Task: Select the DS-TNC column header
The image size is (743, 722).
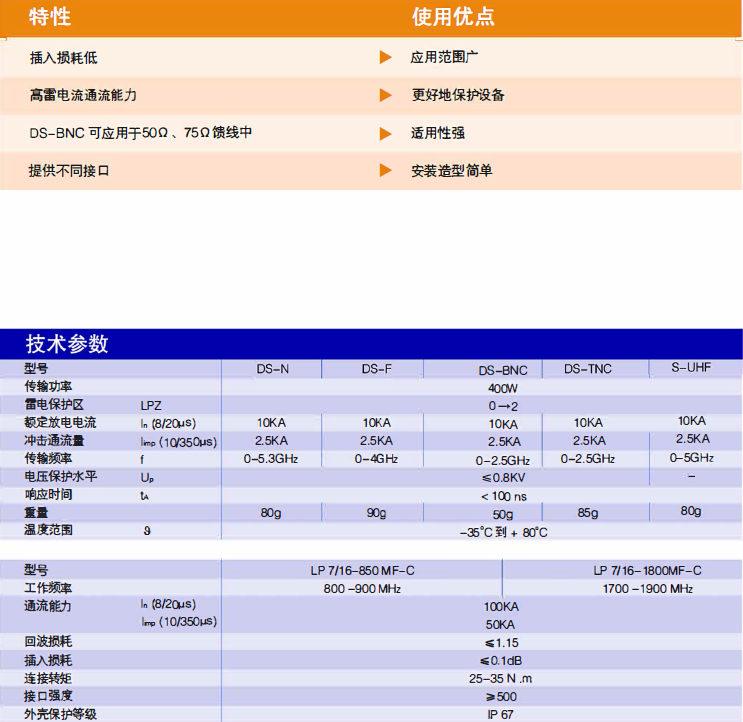Action: [x=588, y=369]
